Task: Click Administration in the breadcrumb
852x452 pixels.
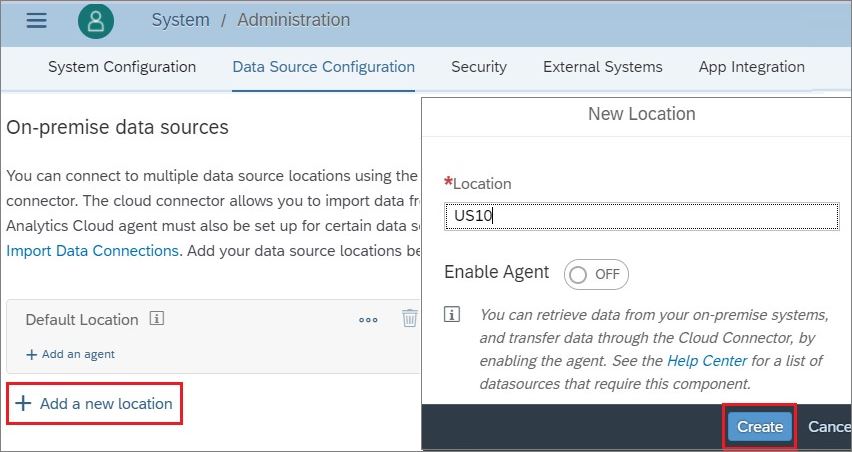Action: [293, 20]
